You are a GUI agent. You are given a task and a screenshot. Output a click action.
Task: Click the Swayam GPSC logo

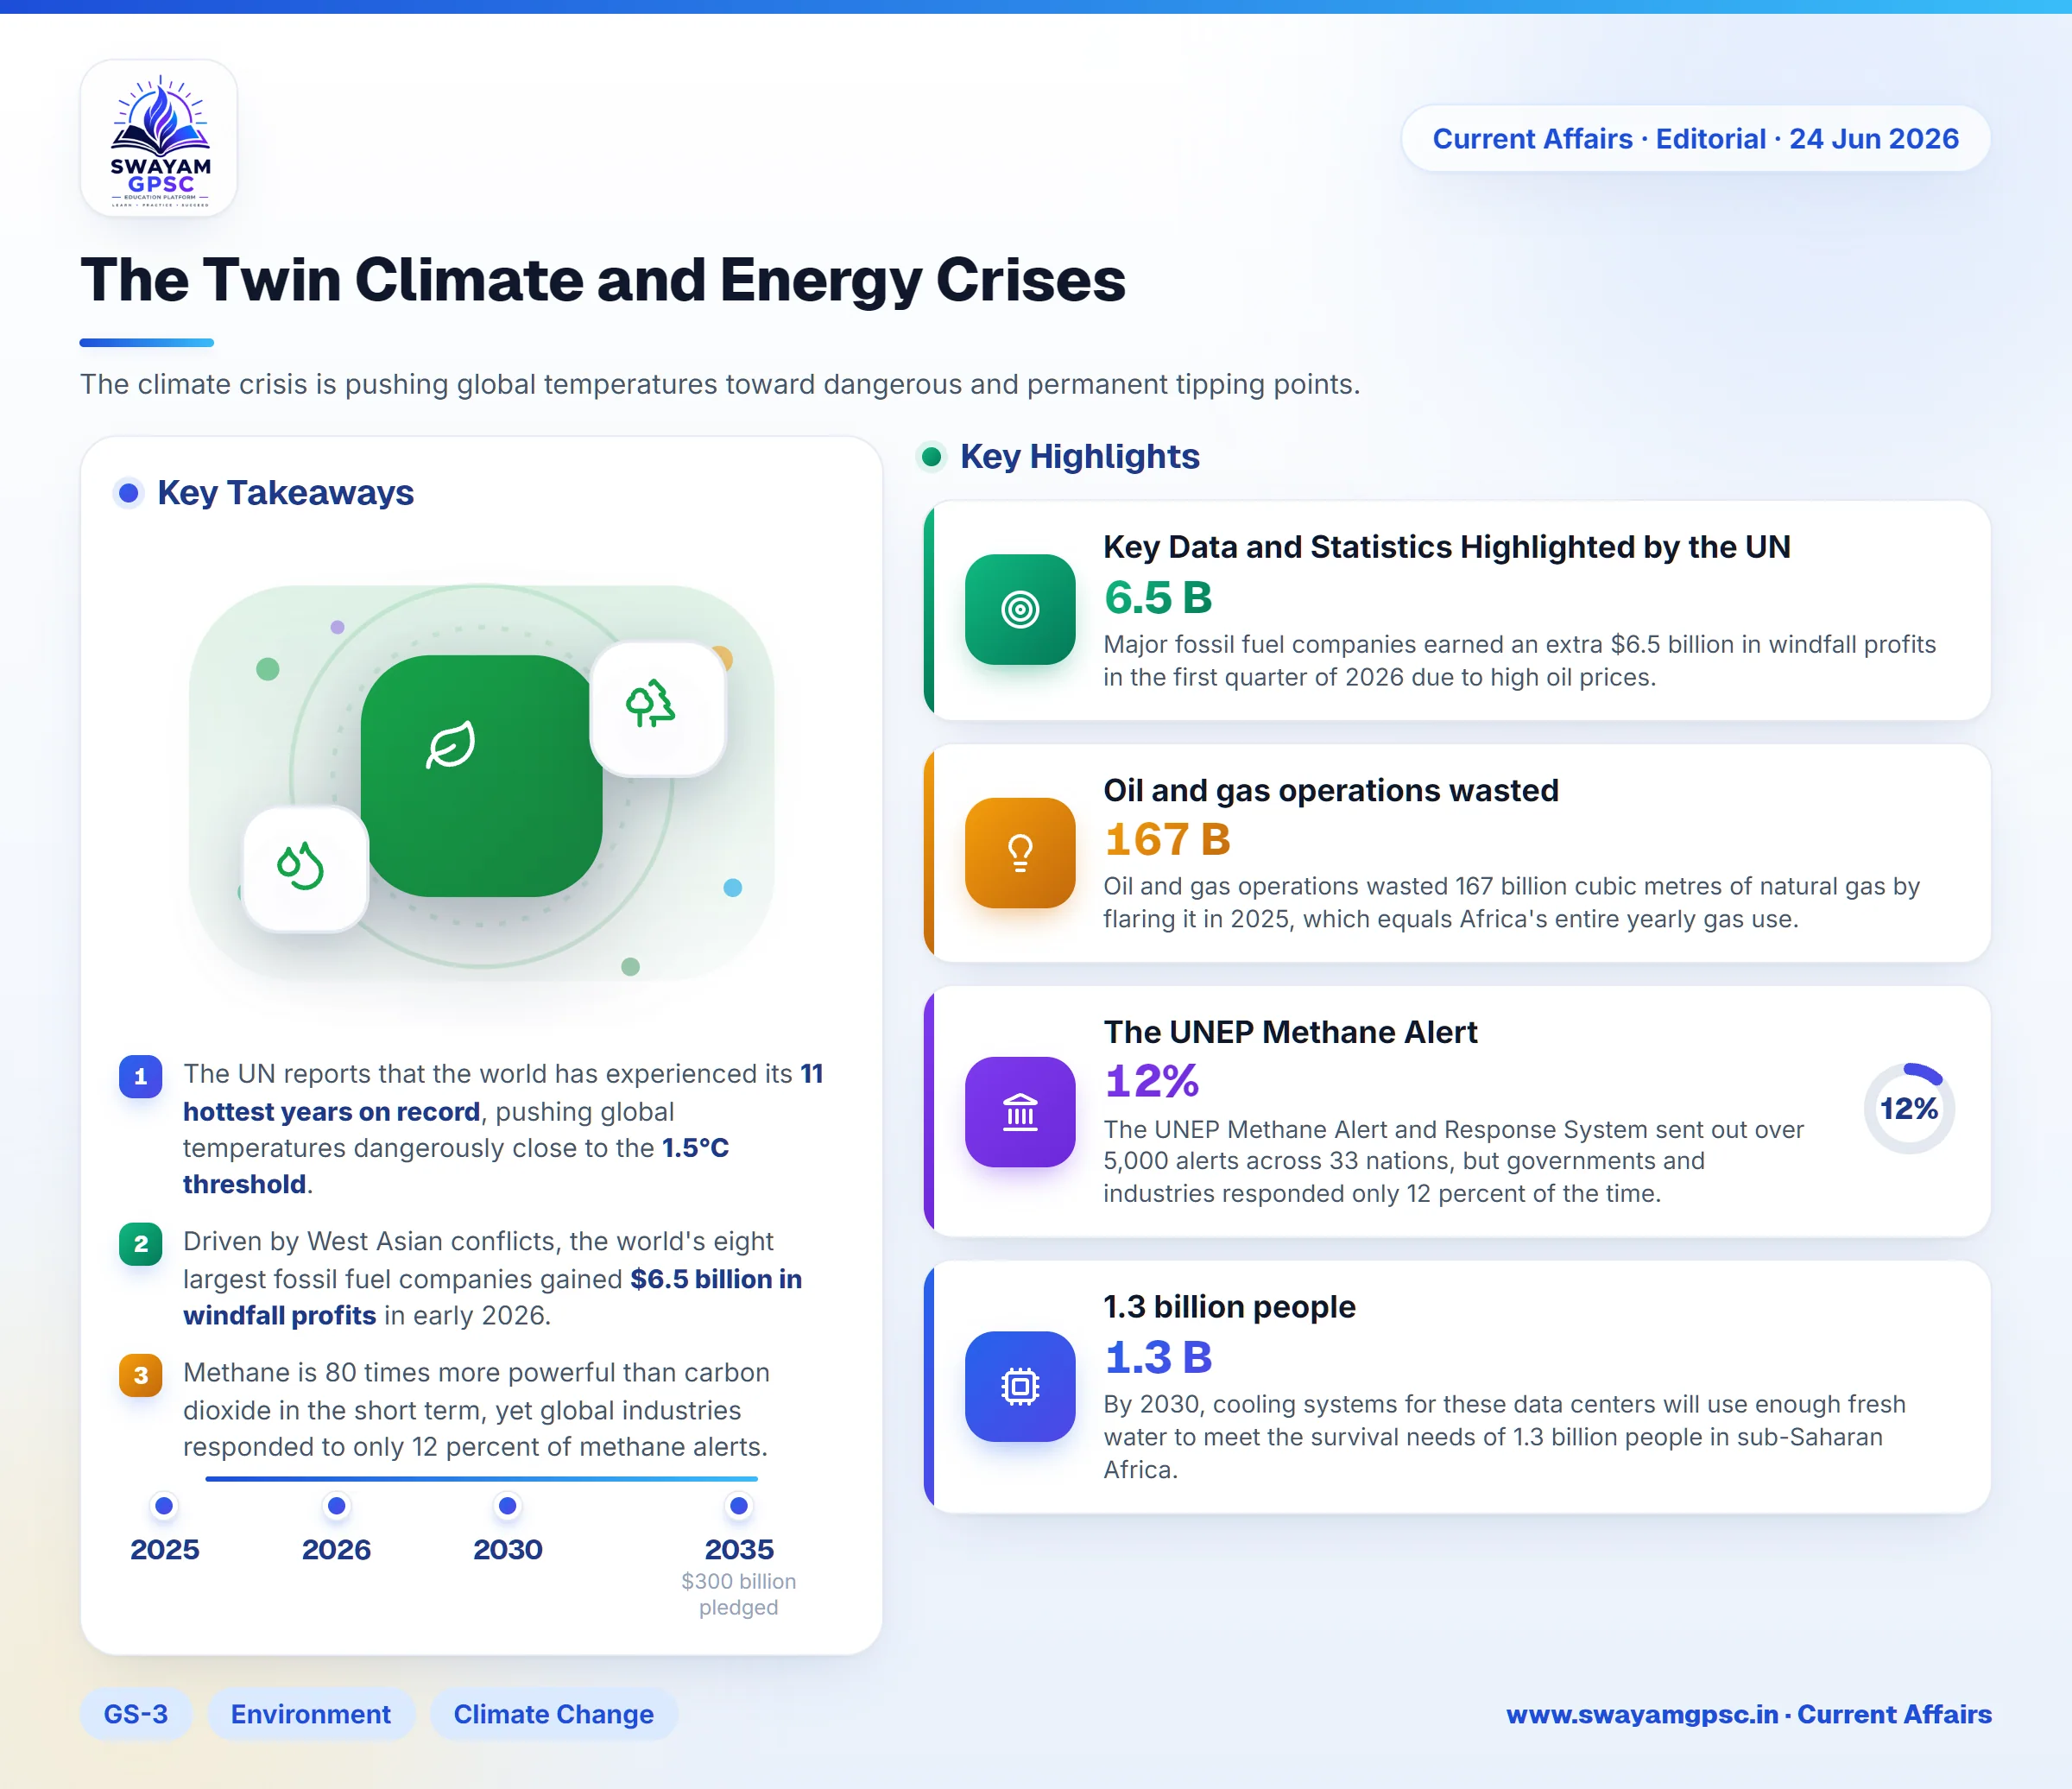pos(159,138)
